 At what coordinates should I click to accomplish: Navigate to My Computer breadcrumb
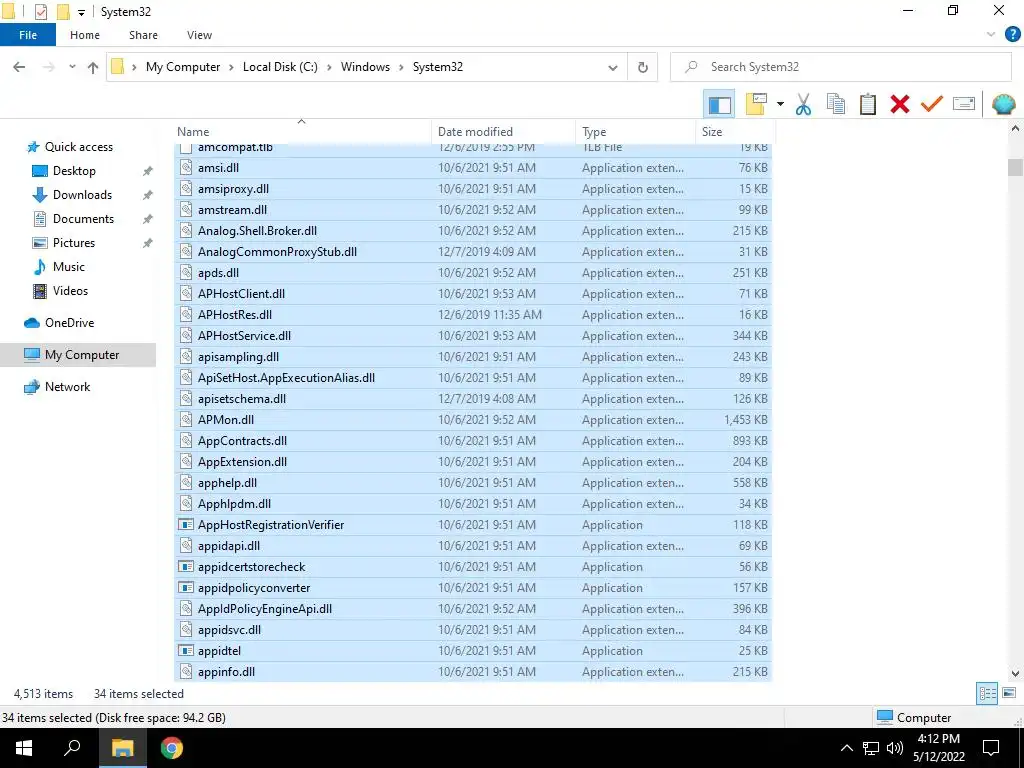(x=183, y=67)
